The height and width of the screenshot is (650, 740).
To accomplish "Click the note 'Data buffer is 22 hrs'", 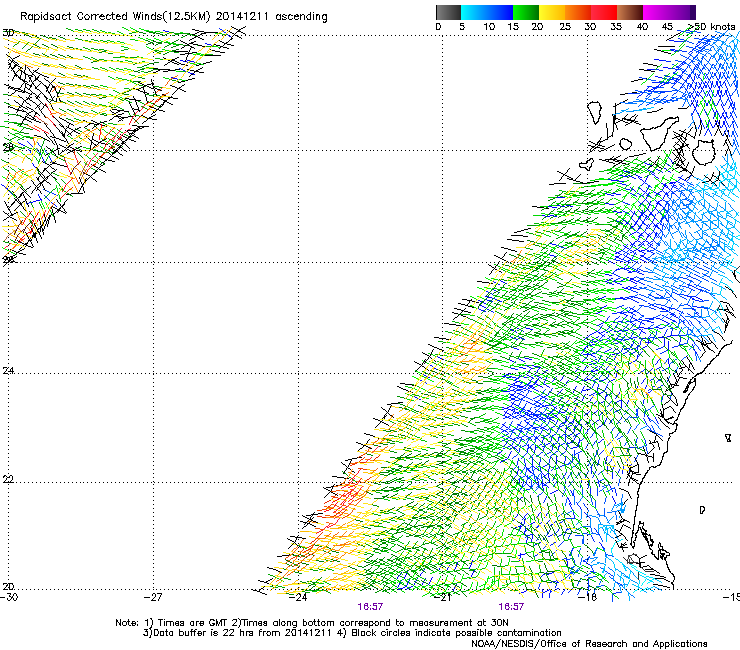I will pos(204,633).
